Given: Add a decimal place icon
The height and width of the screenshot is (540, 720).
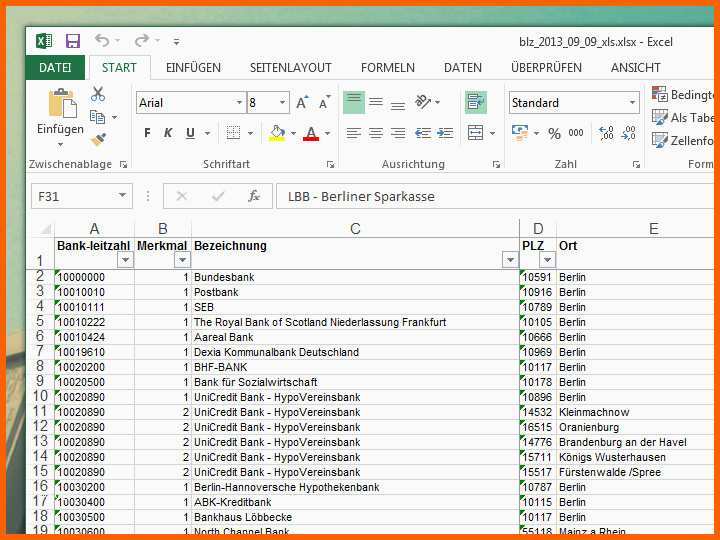Looking at the screenshot, I should 607,133.
